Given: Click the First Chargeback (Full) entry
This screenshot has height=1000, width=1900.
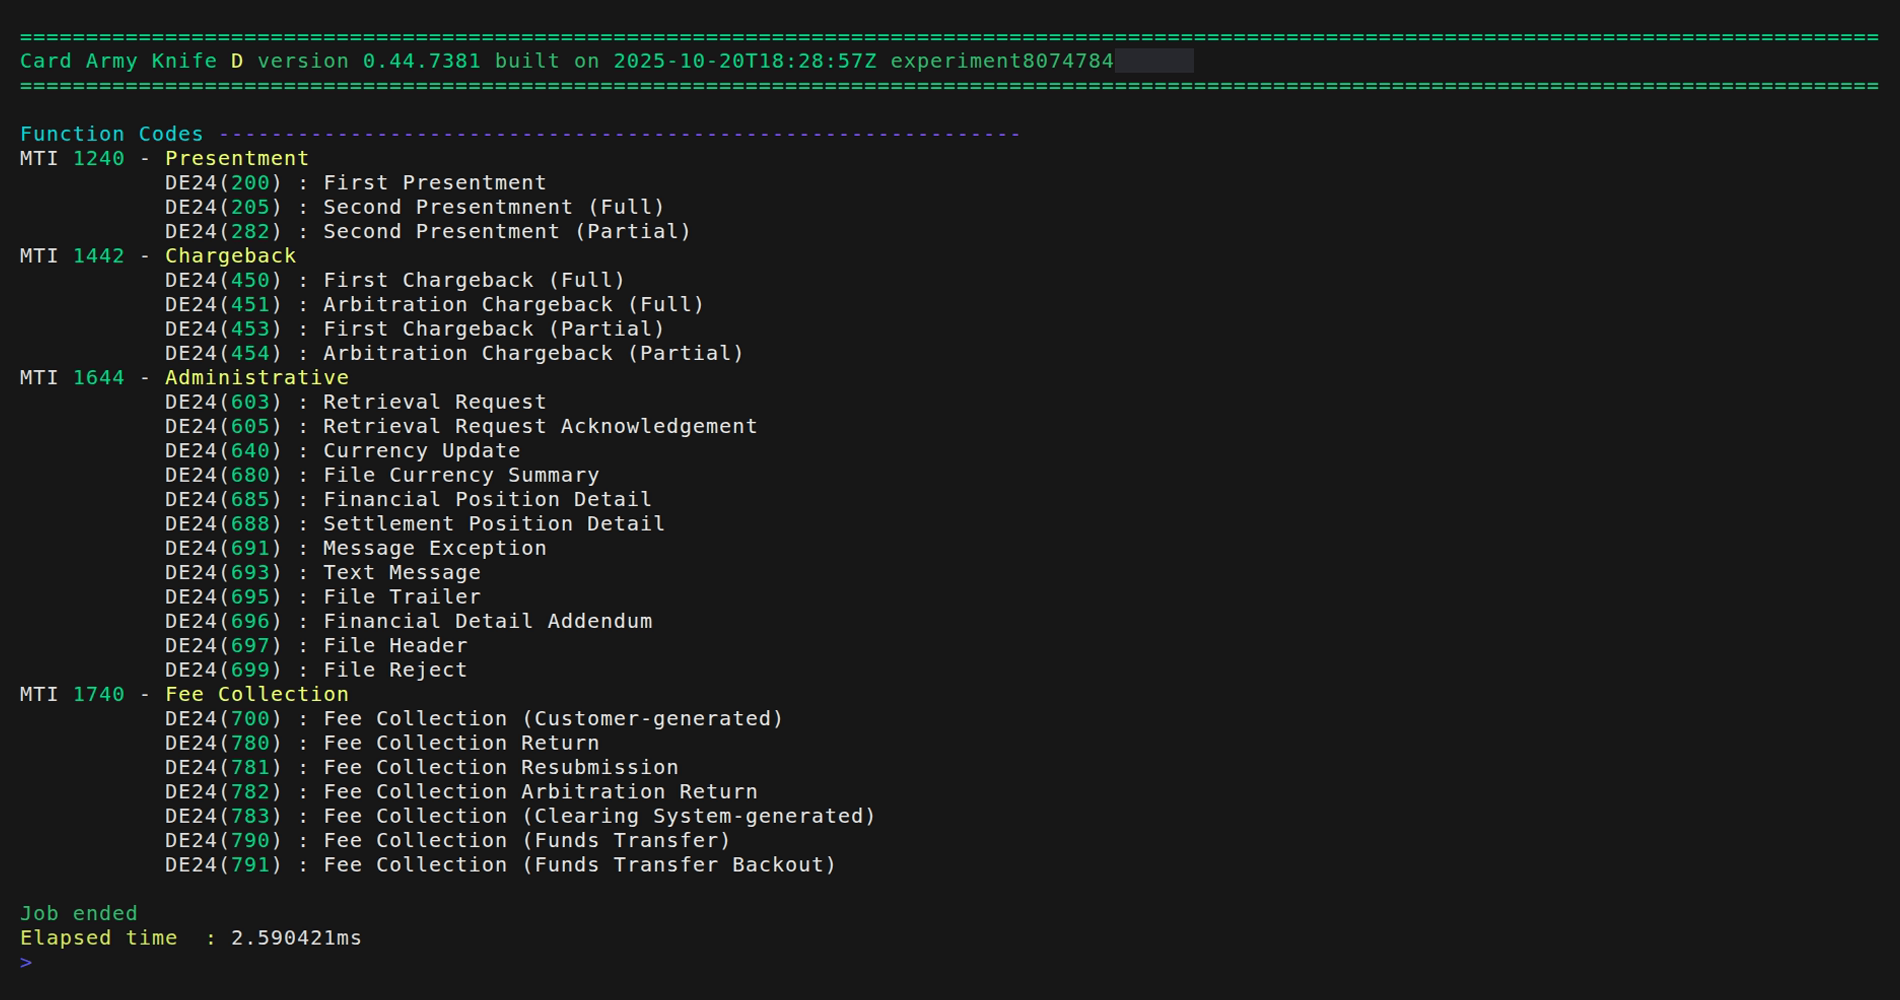Looking at the screenshot, I should (x=394, y=281).
